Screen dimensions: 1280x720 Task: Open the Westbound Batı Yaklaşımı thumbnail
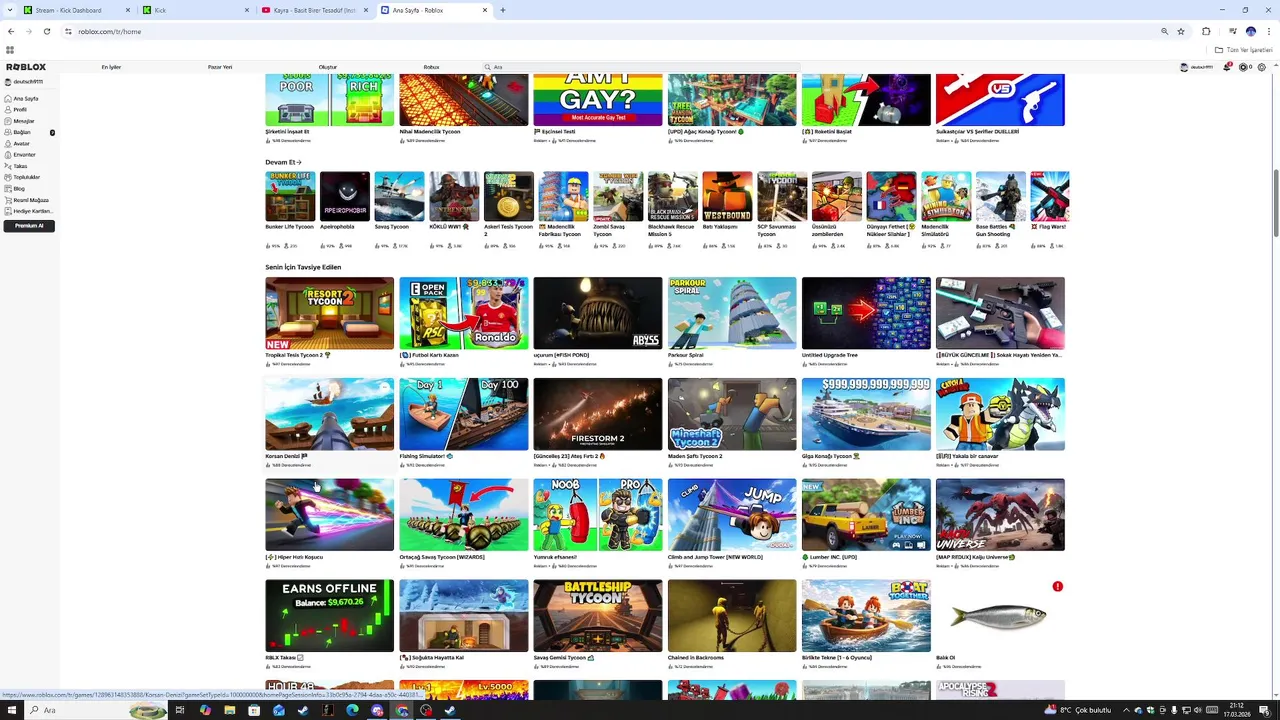tap(727, 196)
